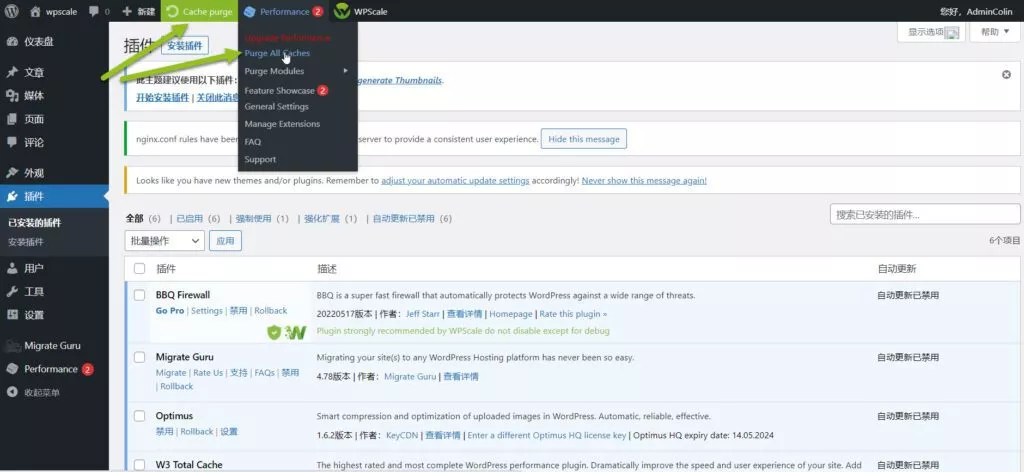Open Manage Extensions menu item
Image resolution: width=1024 pixels, height=472 pixels.
point(282,124)
